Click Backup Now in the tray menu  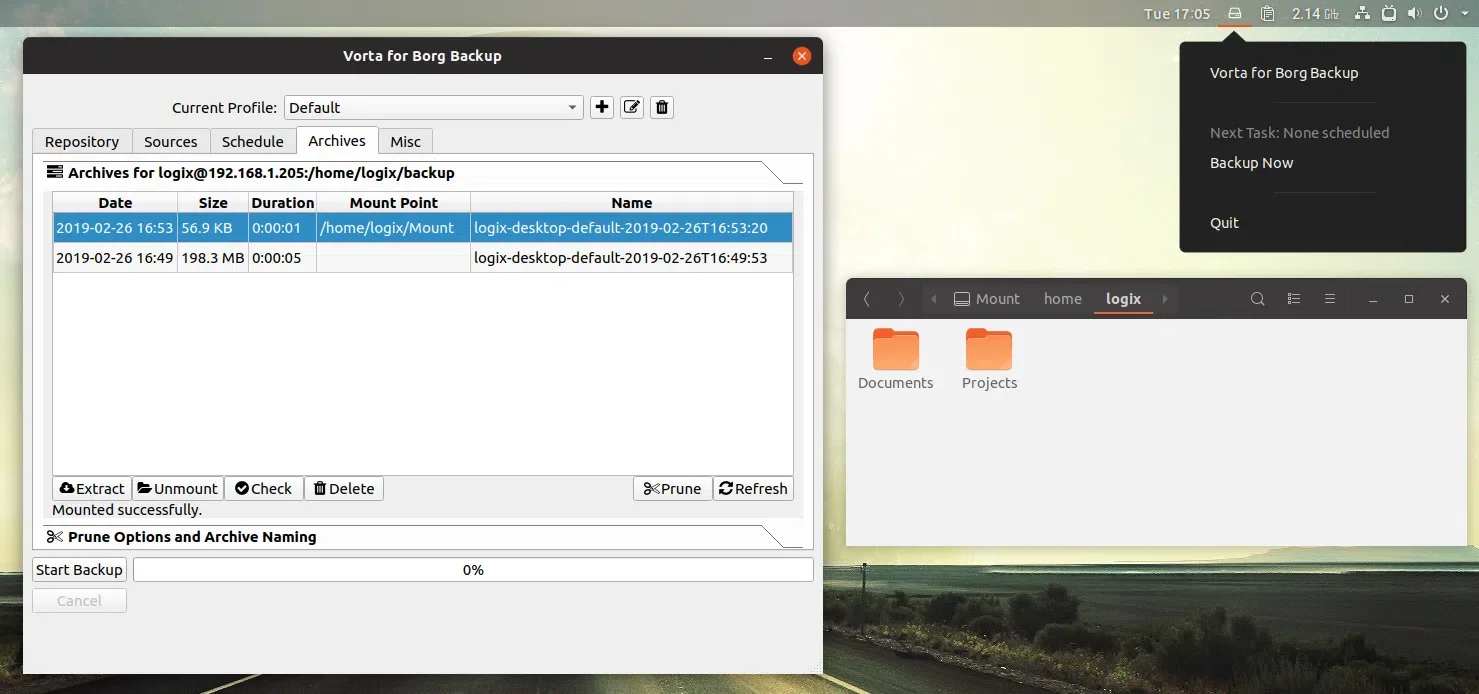(1251, 162)
